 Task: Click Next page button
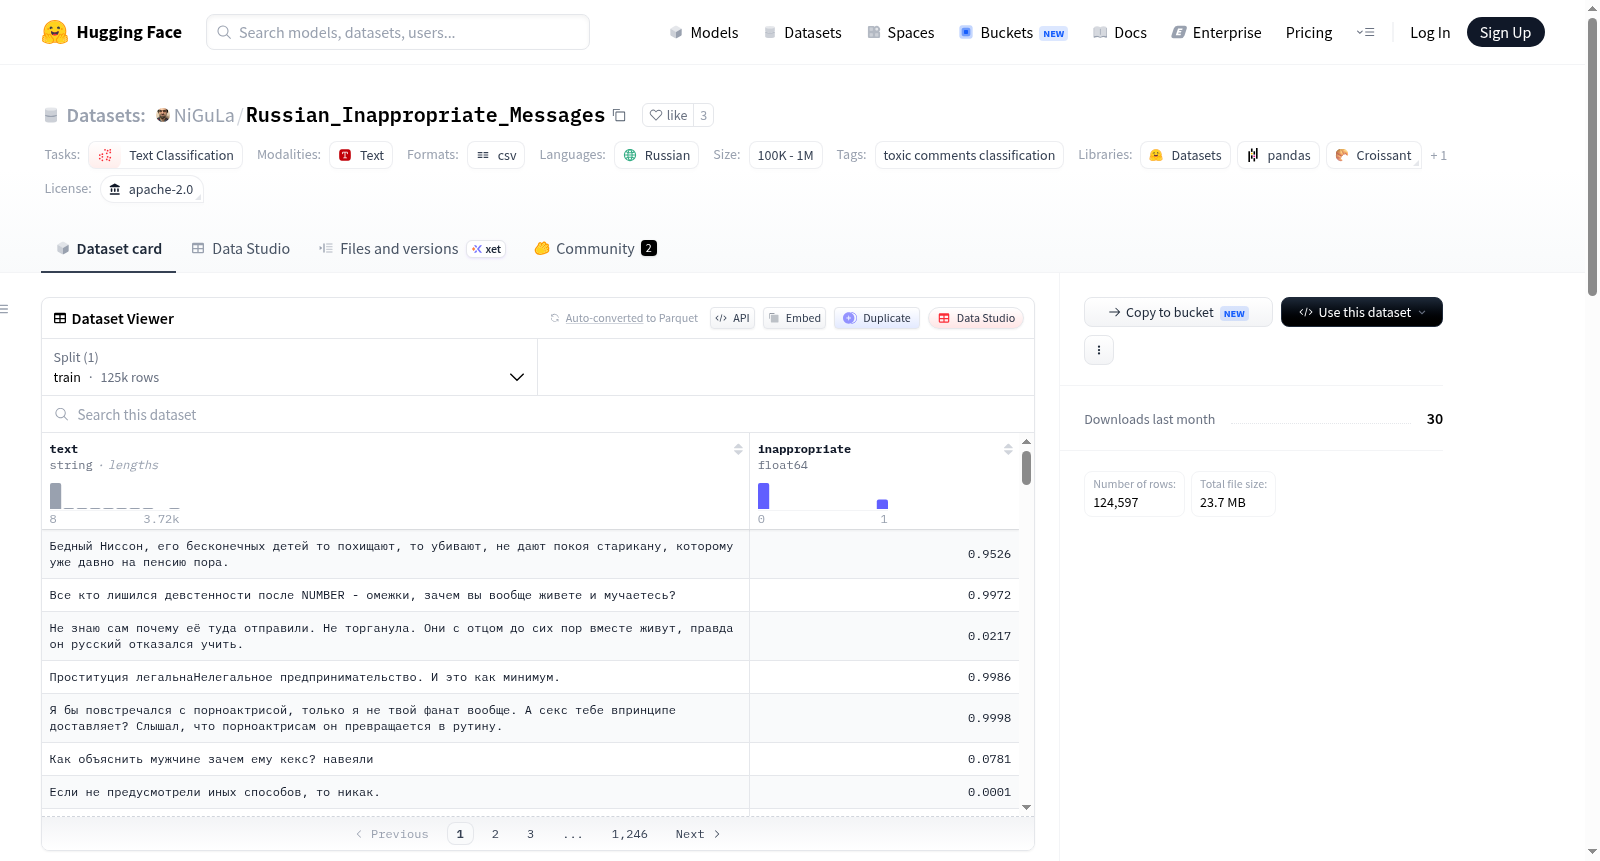[x=697, y=834]
